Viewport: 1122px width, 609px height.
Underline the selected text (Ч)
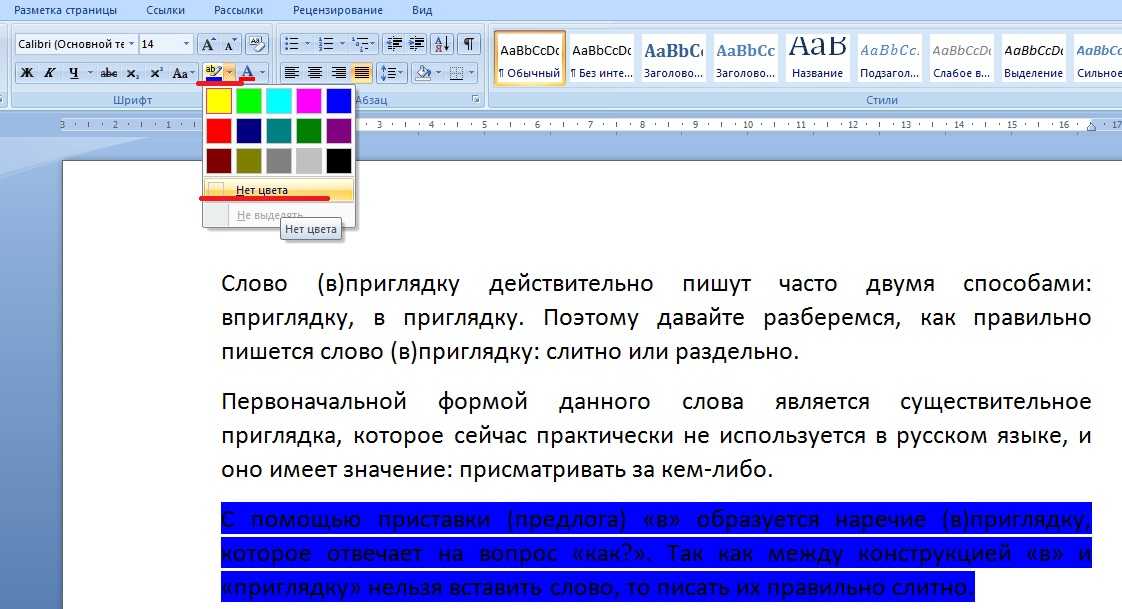coord(74,73)
